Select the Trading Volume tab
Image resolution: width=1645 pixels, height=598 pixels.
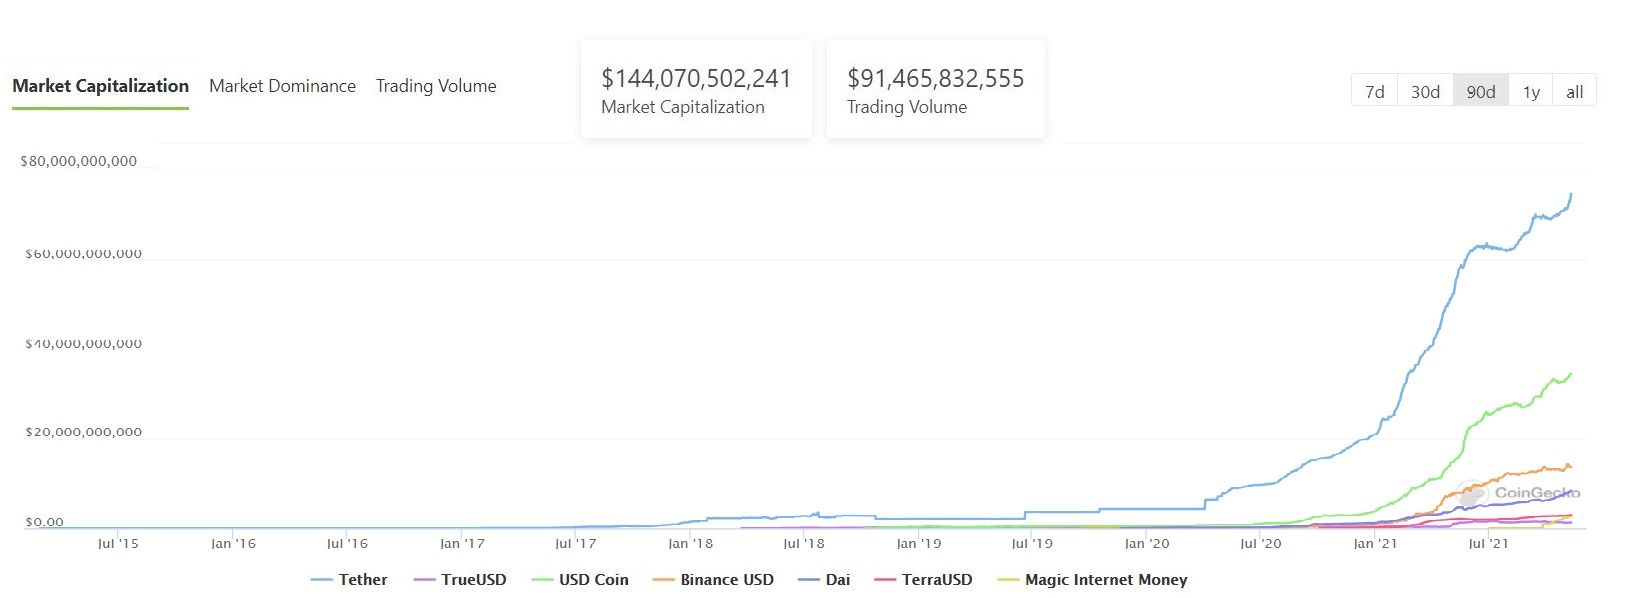[x=436, y=86]
